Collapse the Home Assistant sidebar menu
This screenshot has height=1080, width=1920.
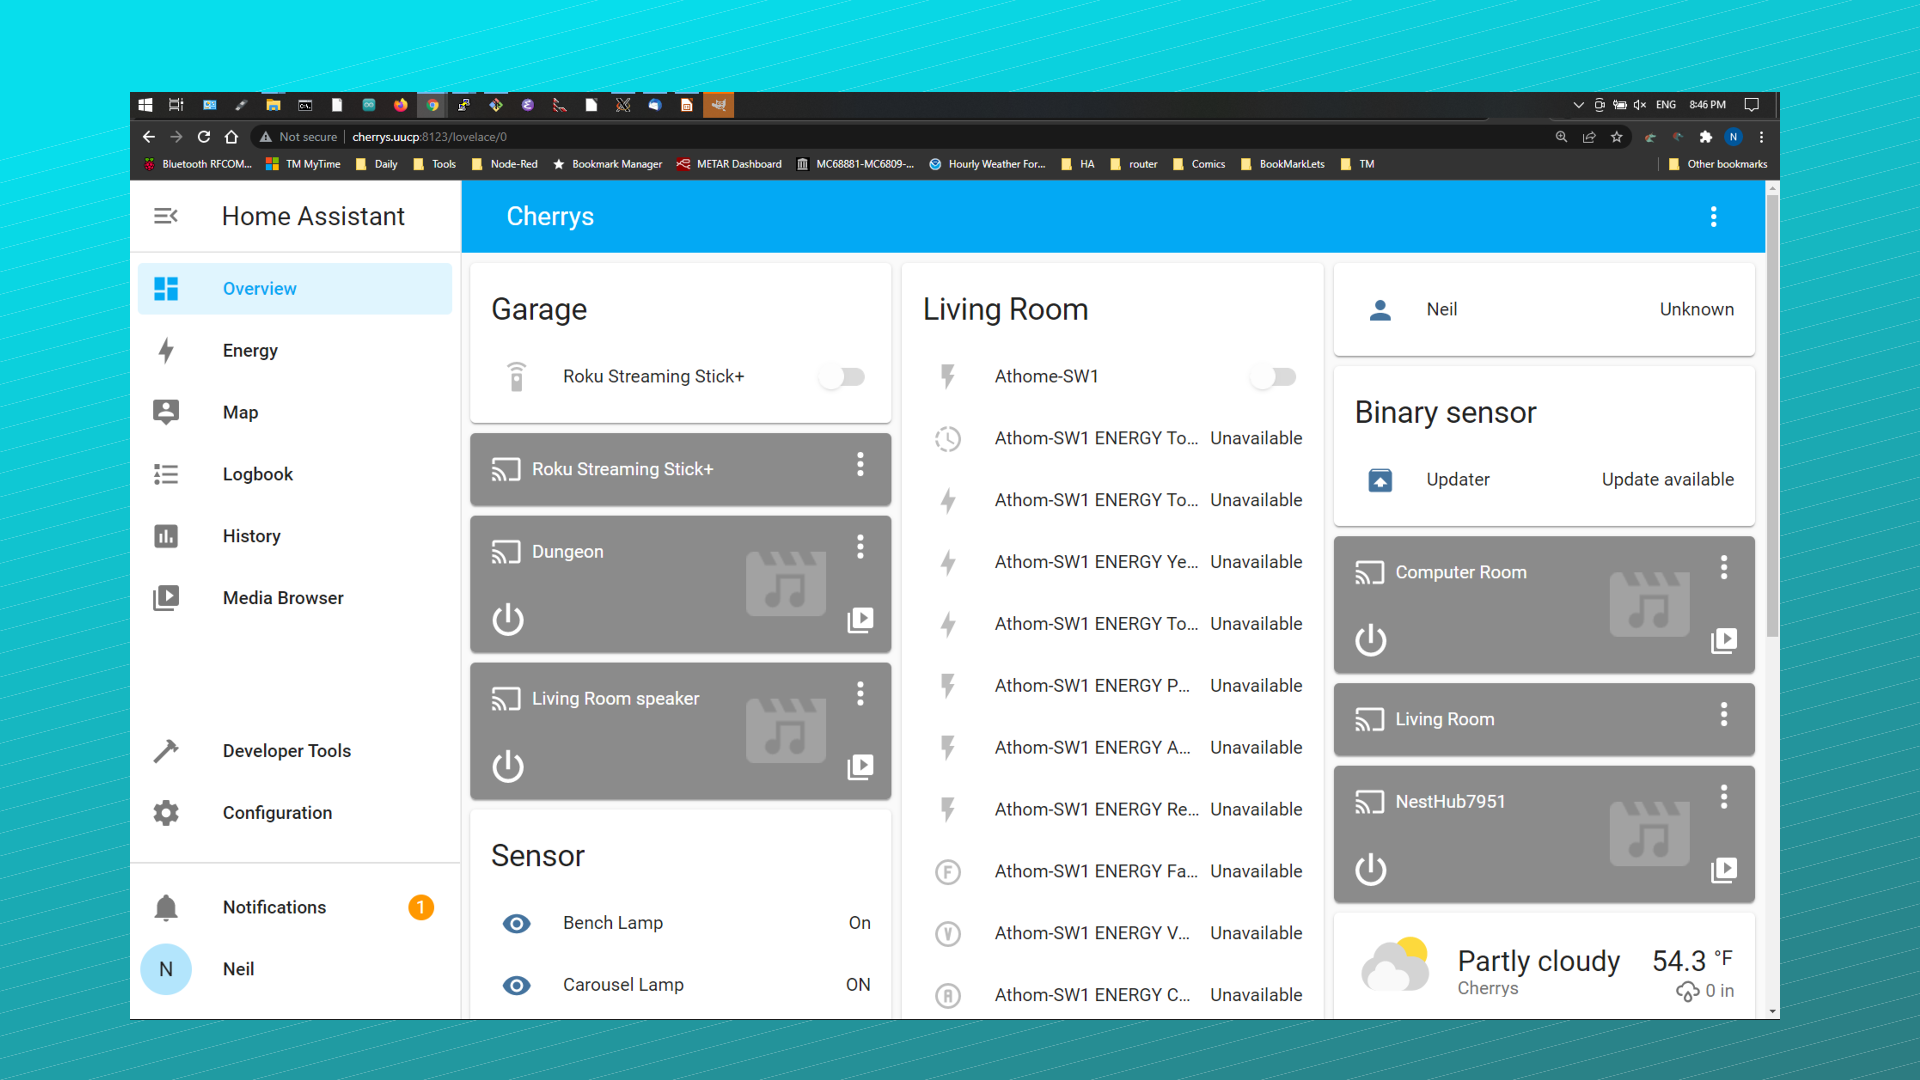click(x=166, y=216)
